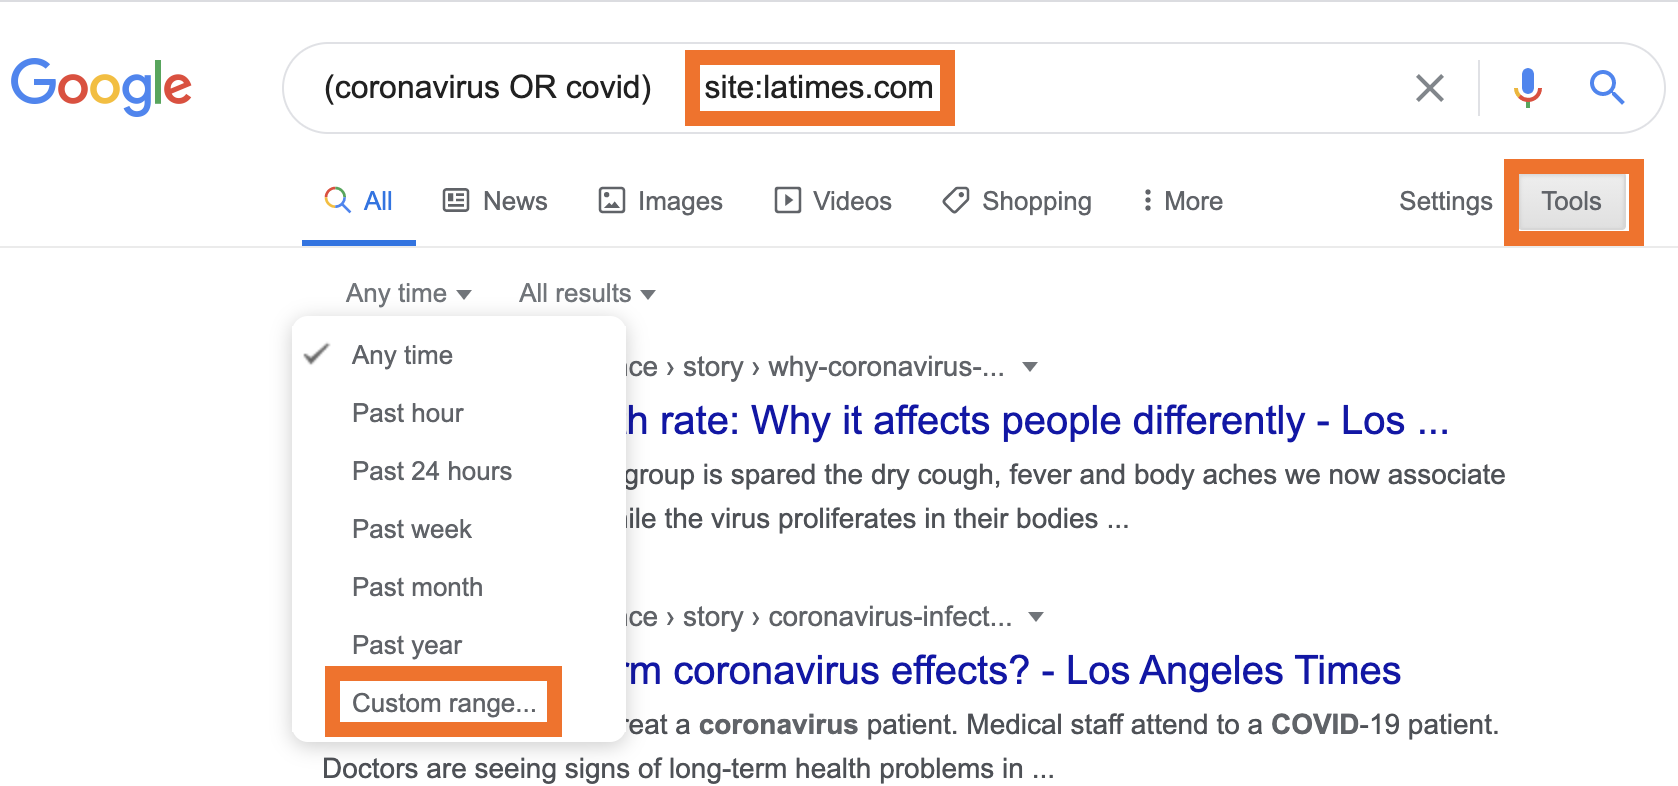Screen dimensions: 1678x786
Task: Expand arrow beside why-coronavirus result URL
Action: (x=1030, y=367)
